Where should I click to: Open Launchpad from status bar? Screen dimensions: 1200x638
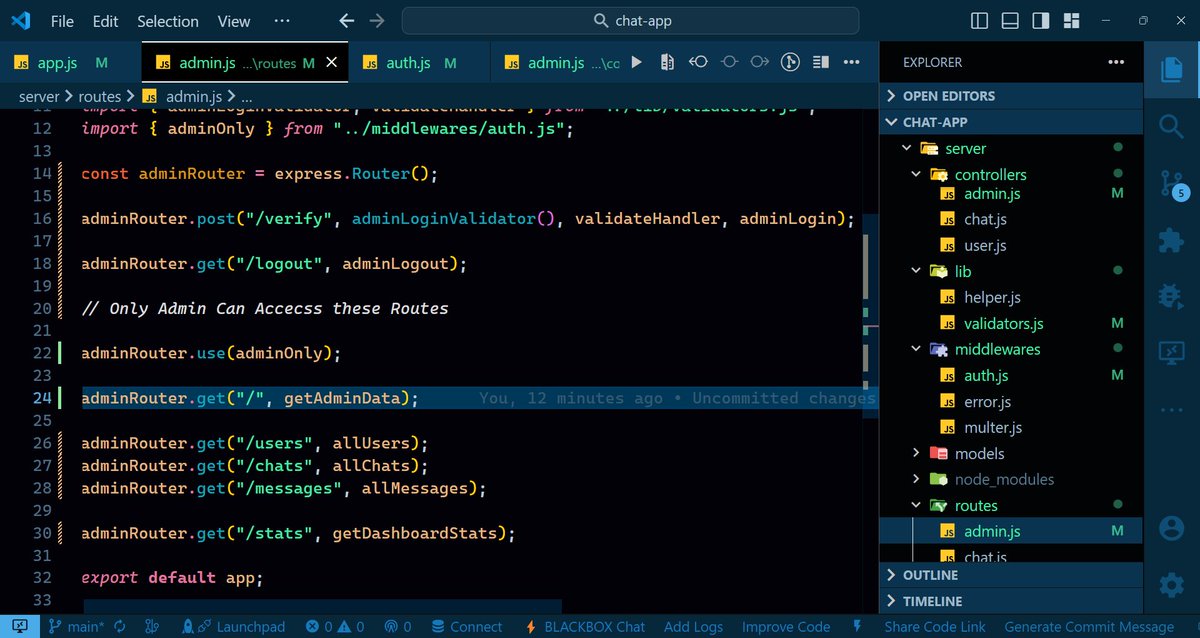tap(233, 626)
